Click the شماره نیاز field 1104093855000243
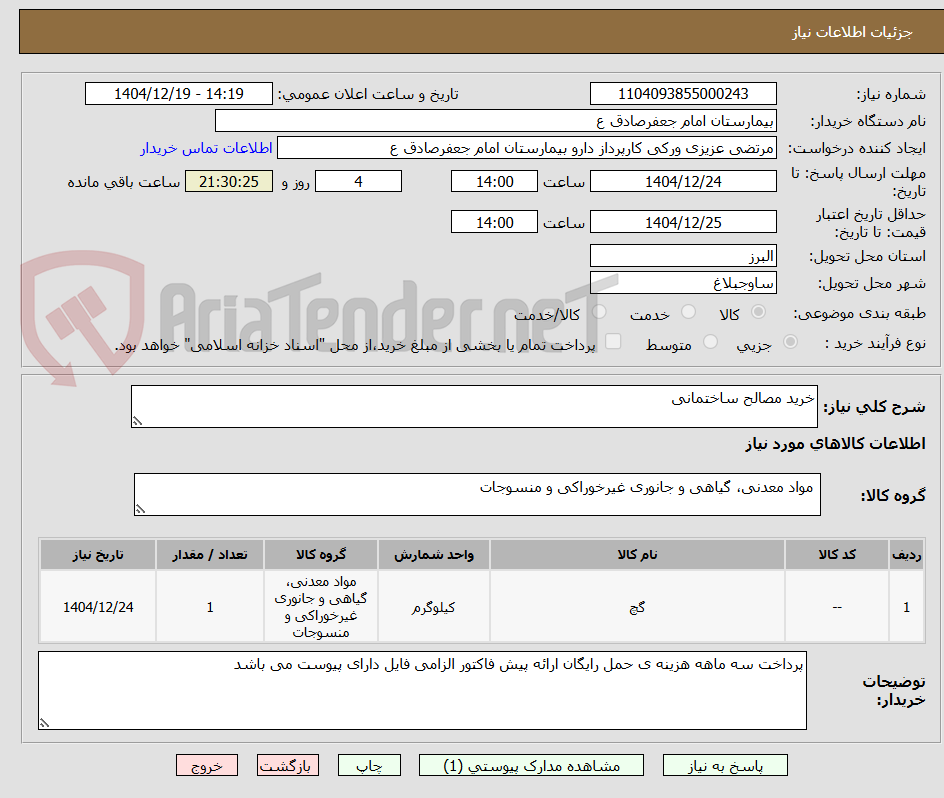 pos(683,94)
